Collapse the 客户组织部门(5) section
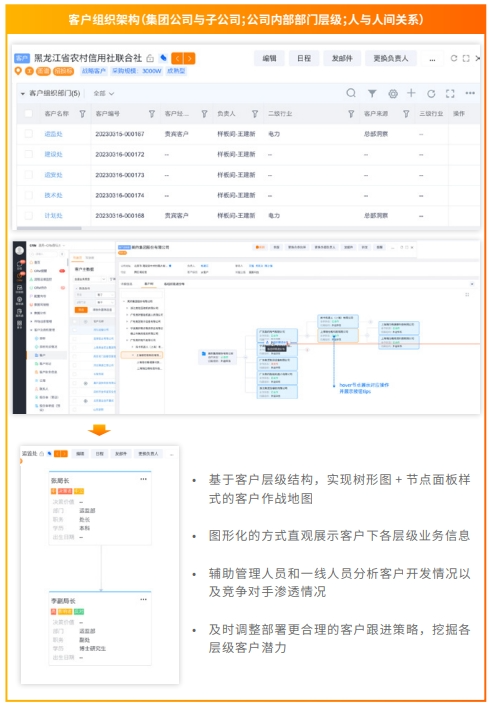 coord(23,94)
